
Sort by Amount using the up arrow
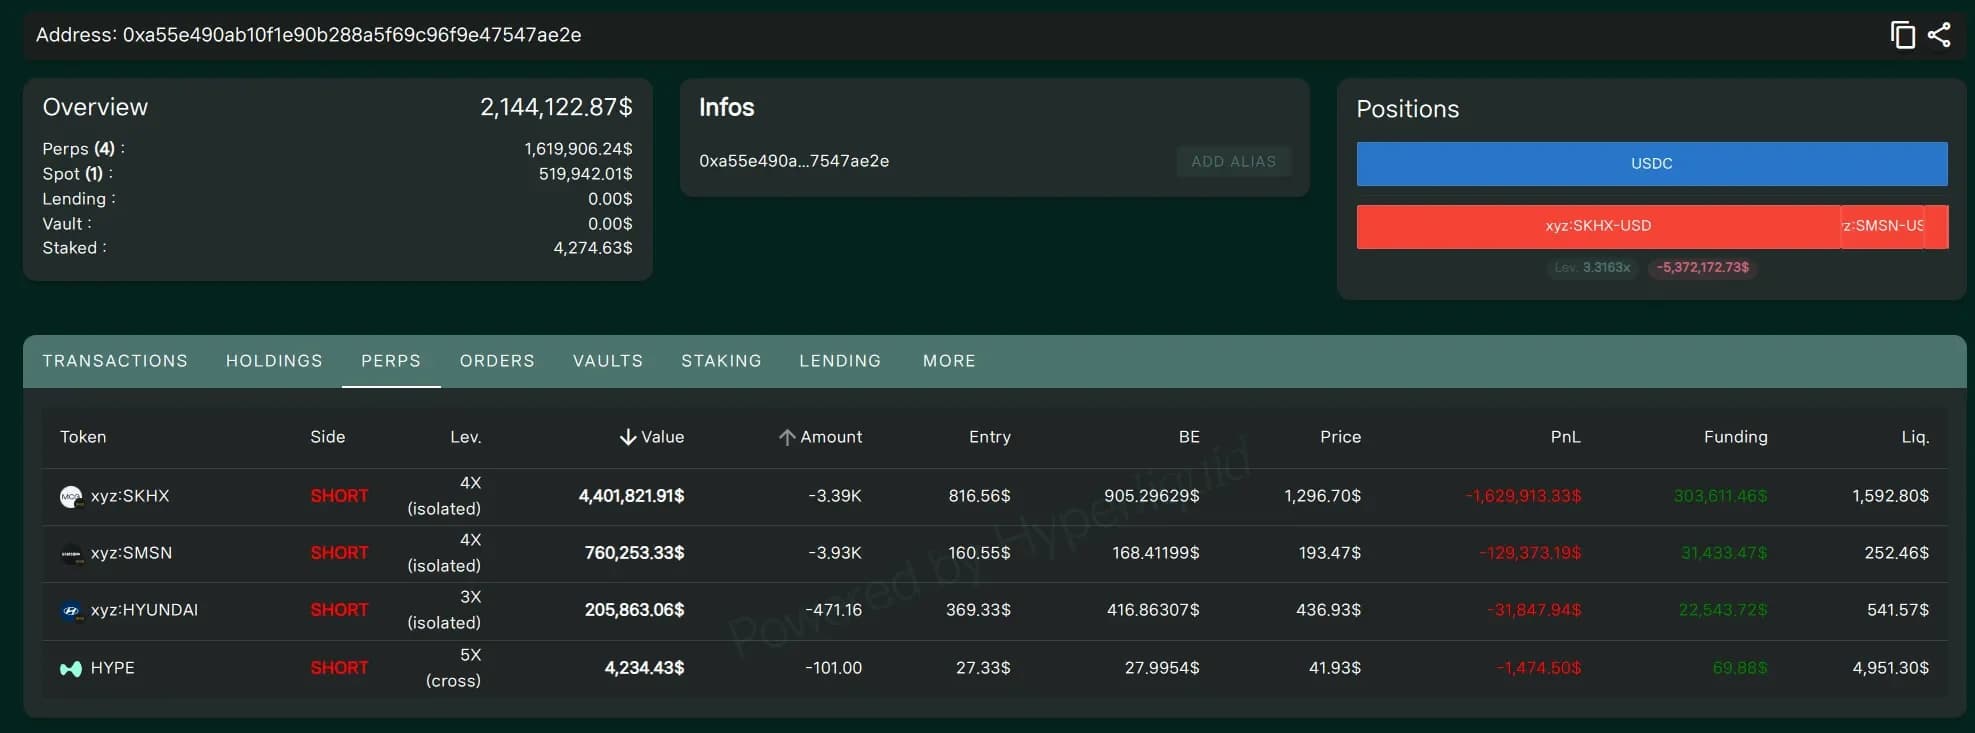tap(787, 437)
